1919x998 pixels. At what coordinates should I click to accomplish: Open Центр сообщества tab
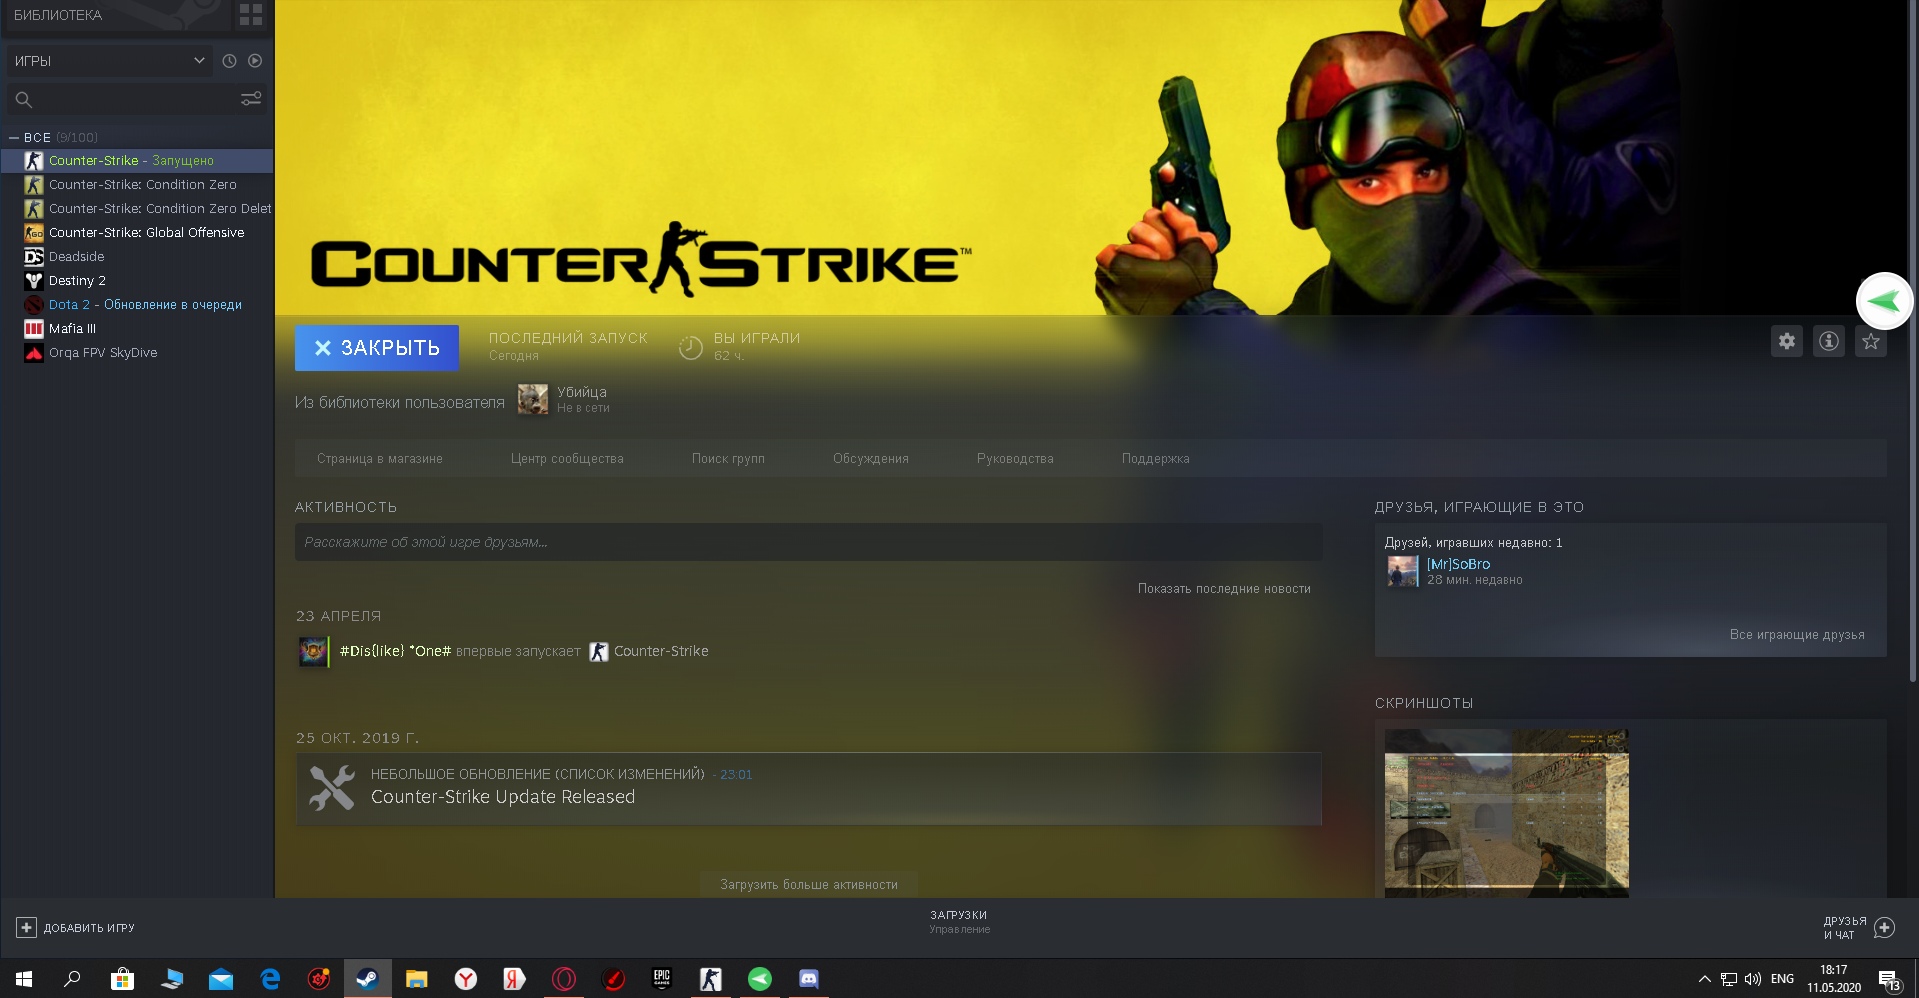pyautogui.click(x=567, y=459)
